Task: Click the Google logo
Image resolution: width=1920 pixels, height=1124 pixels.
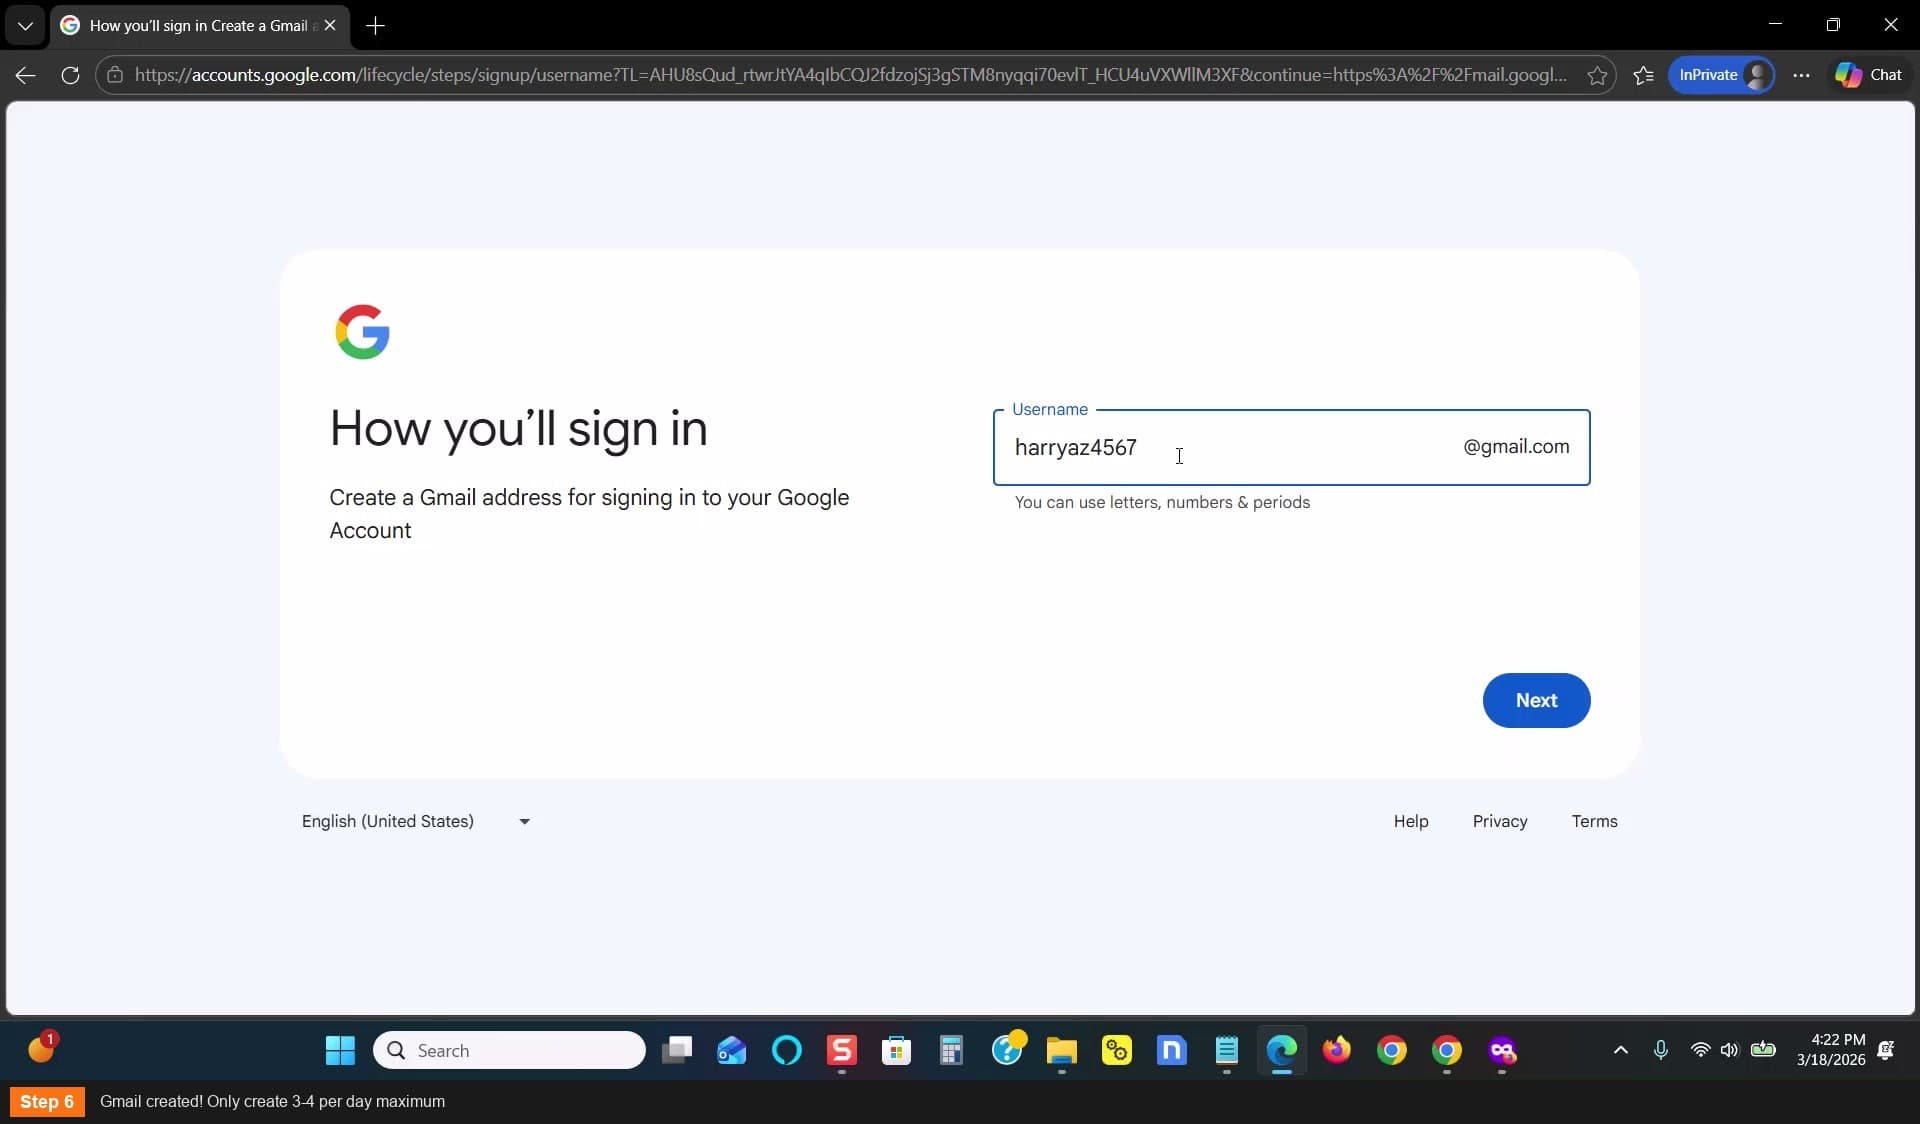Action: coord(362,332)
